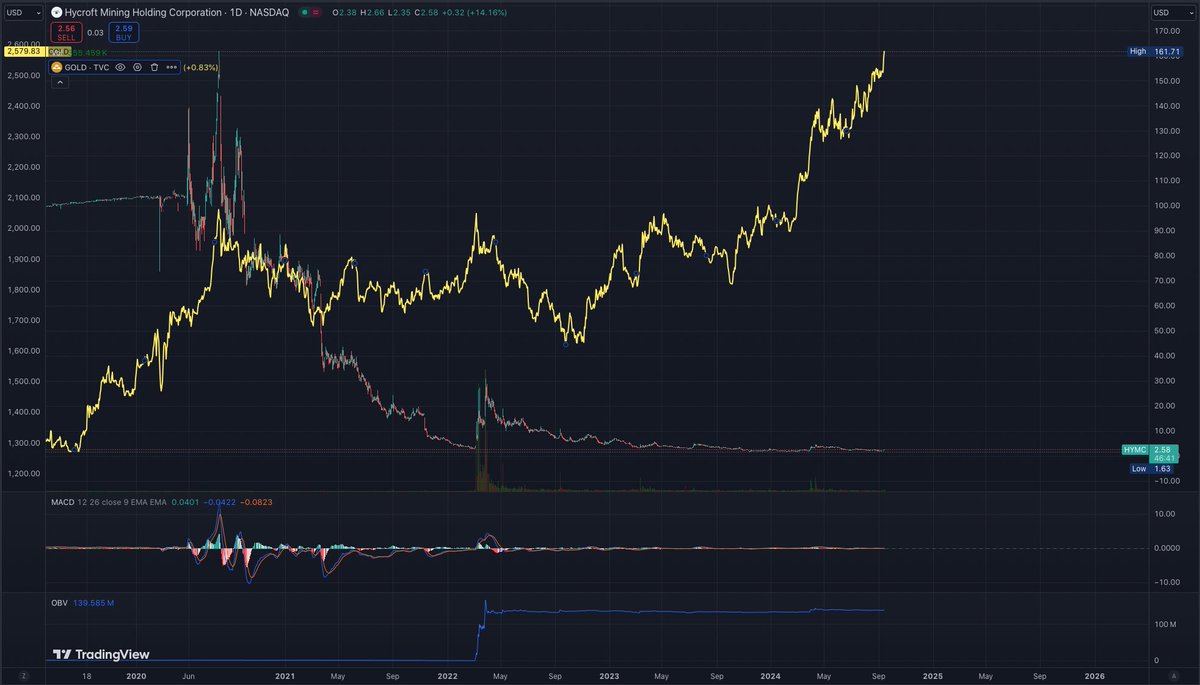The image size is (1200, 685).
Task: Click the 2020 label on time axis
Action: (136, 676)
